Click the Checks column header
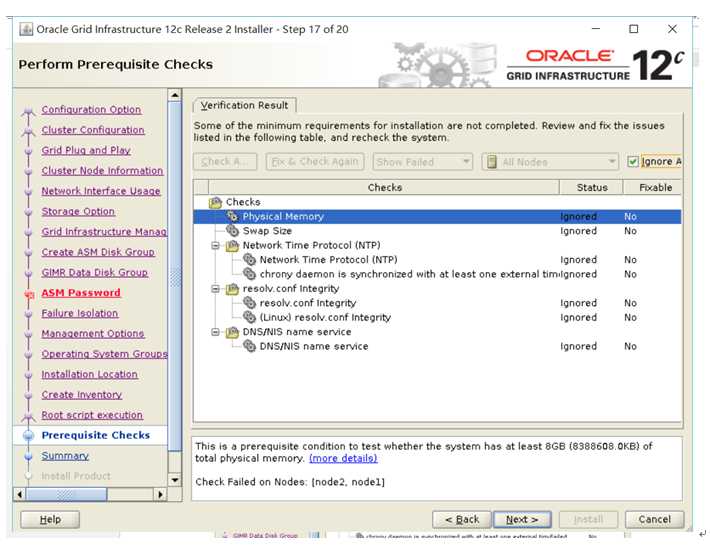711x551 pixels. point(384,188)
